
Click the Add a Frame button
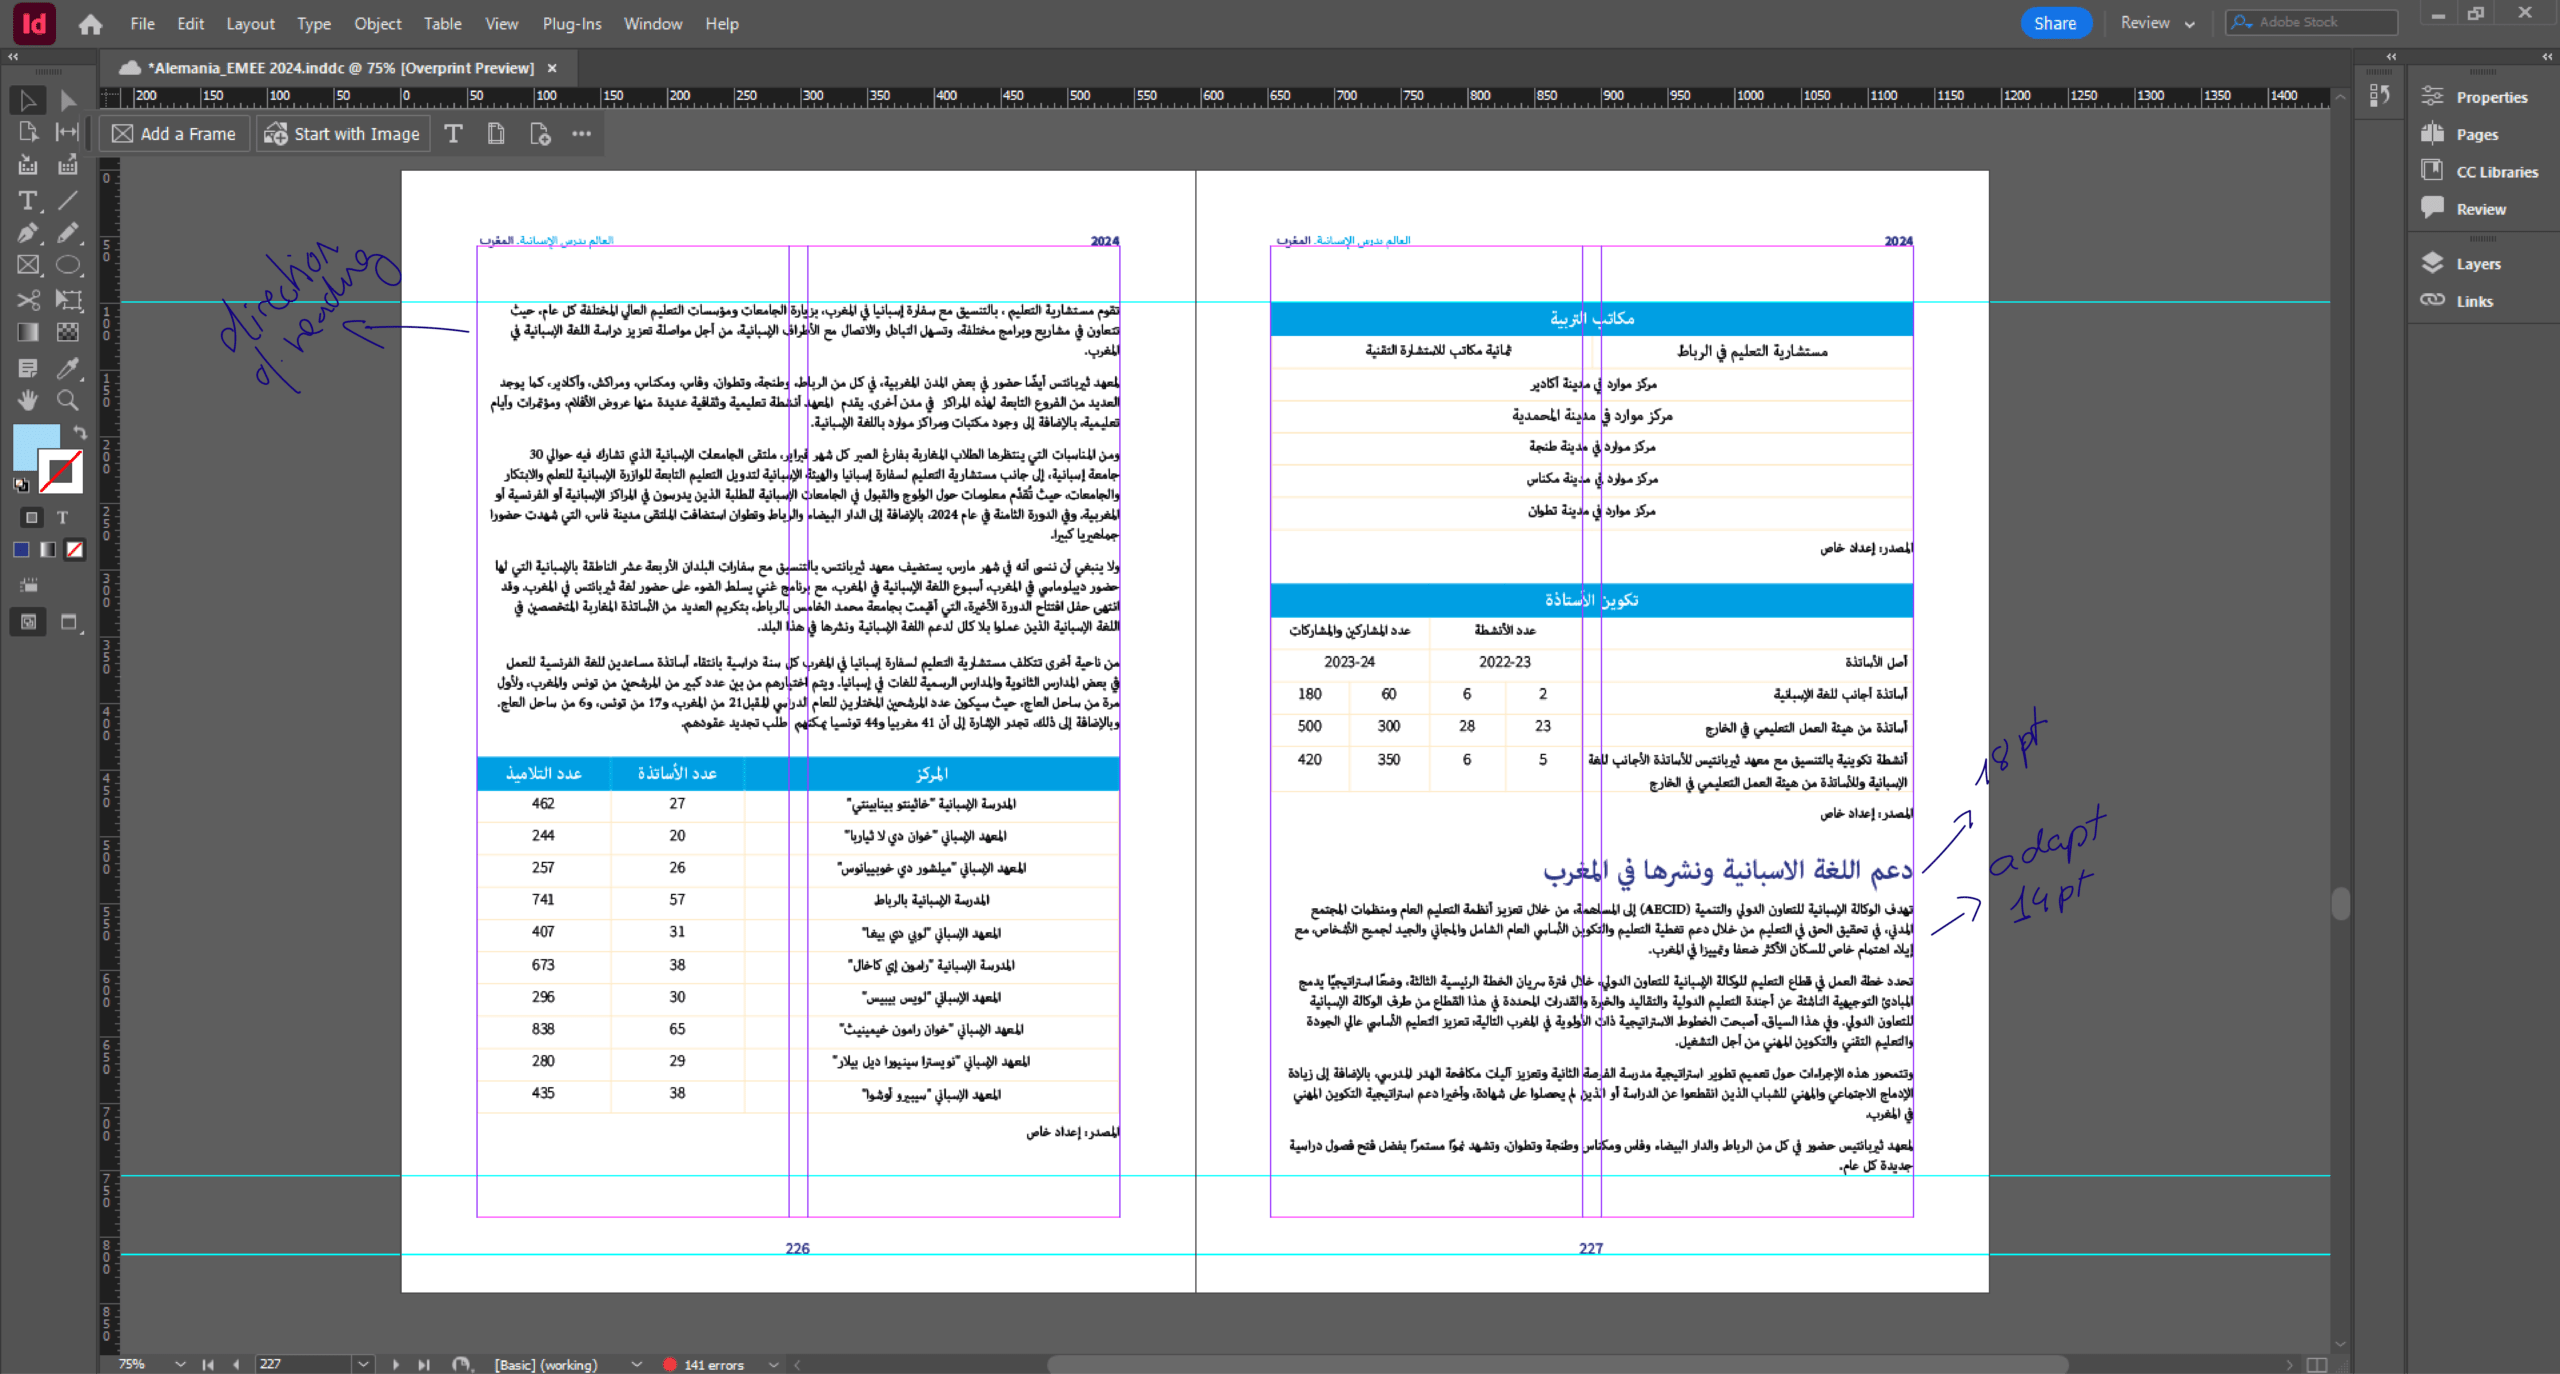click(174, 134)
